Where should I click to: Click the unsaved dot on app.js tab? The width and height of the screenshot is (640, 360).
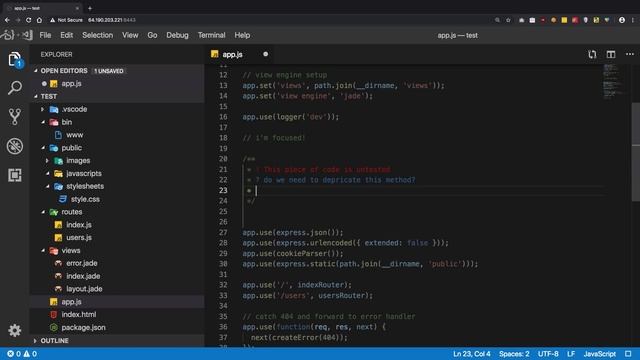(266, 54)
